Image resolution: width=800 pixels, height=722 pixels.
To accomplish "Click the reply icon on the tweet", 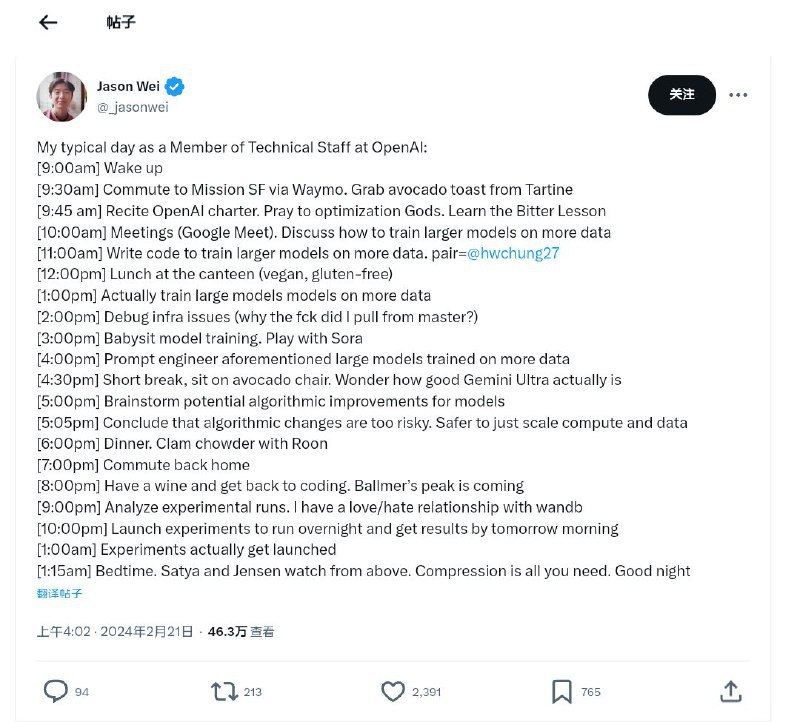I will tap(57, 691).
